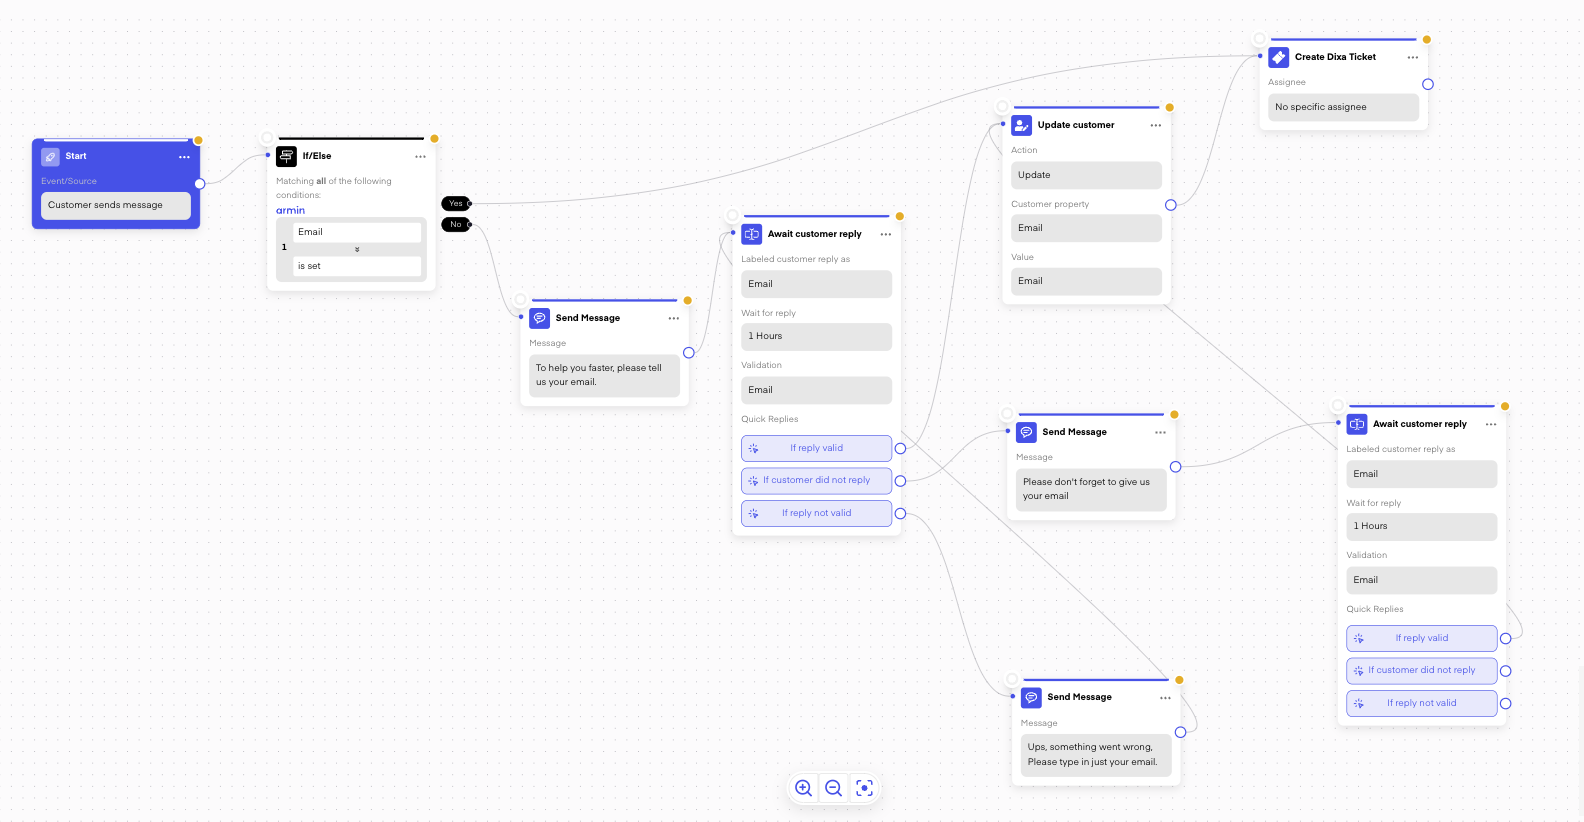Select the No branch output
1584x822 pixels.
456,224
